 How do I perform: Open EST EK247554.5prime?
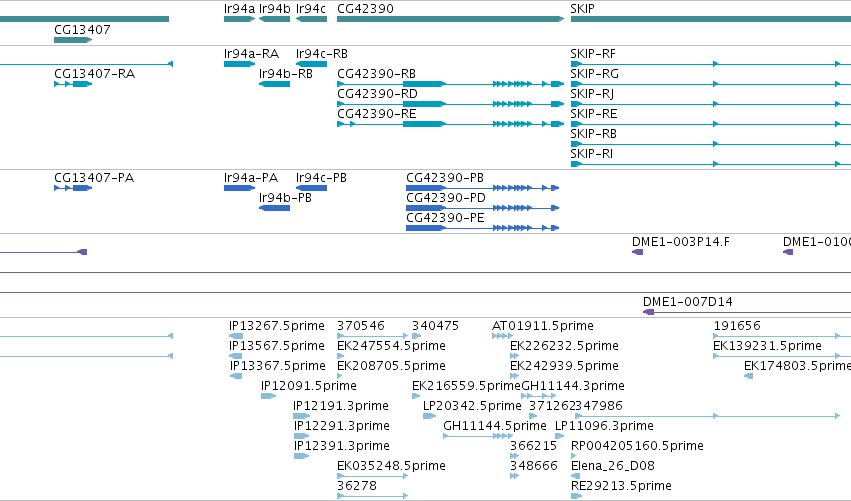coord(340,357)
